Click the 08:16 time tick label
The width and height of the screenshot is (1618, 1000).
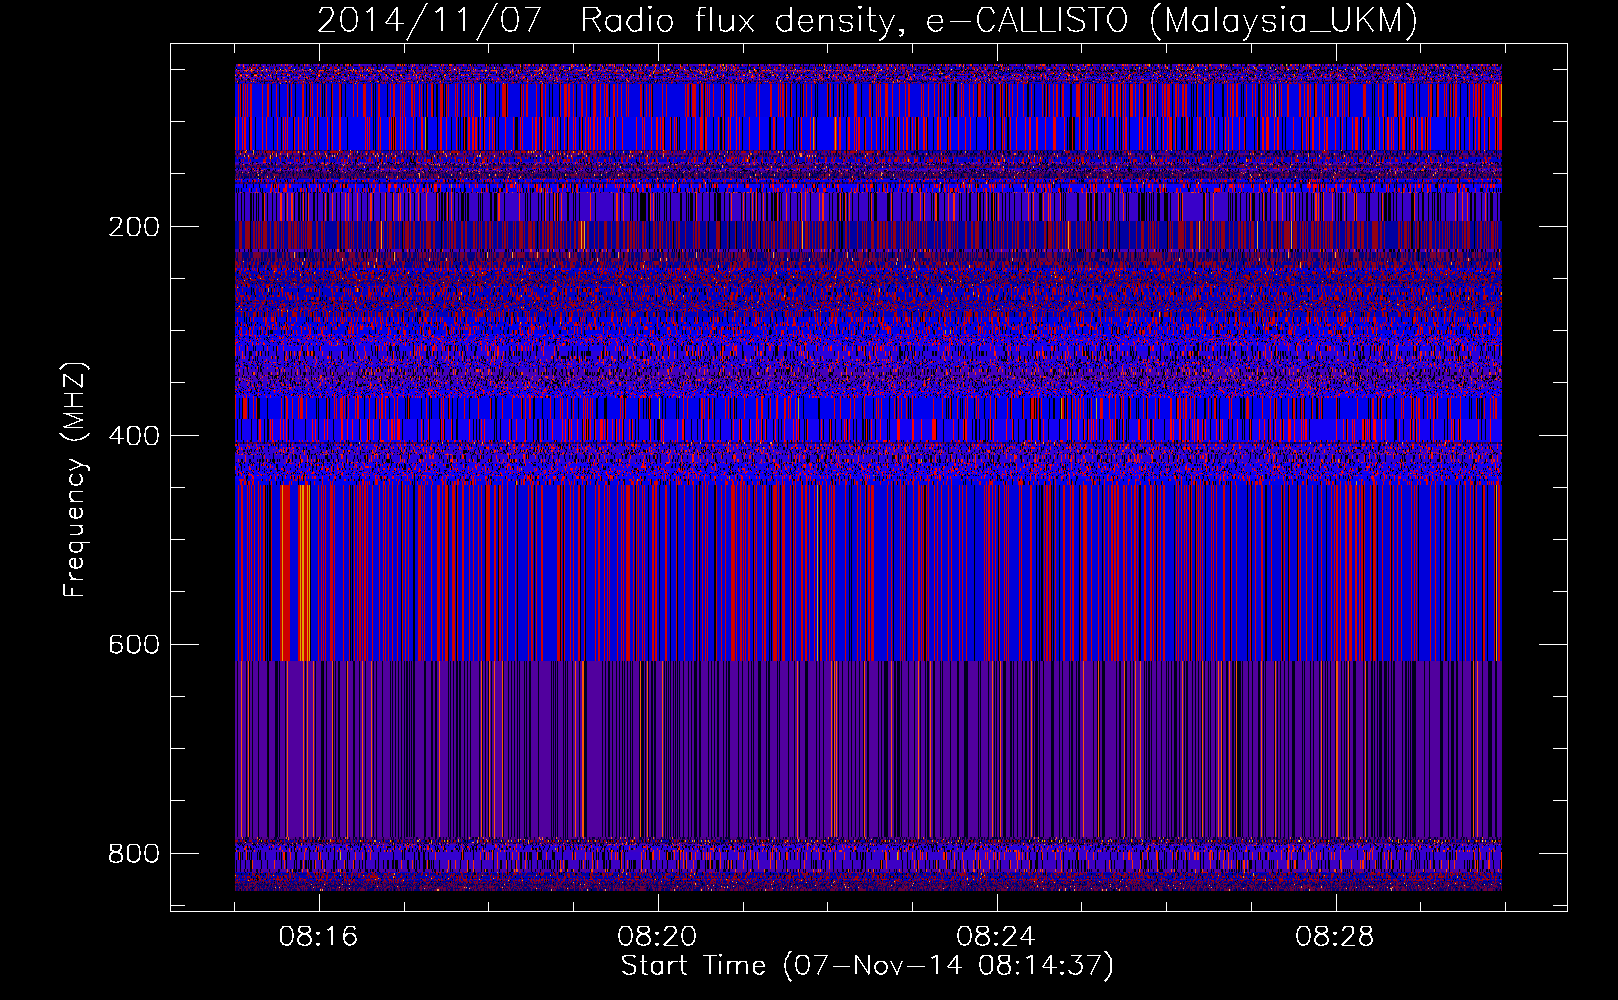pos(318,937)
